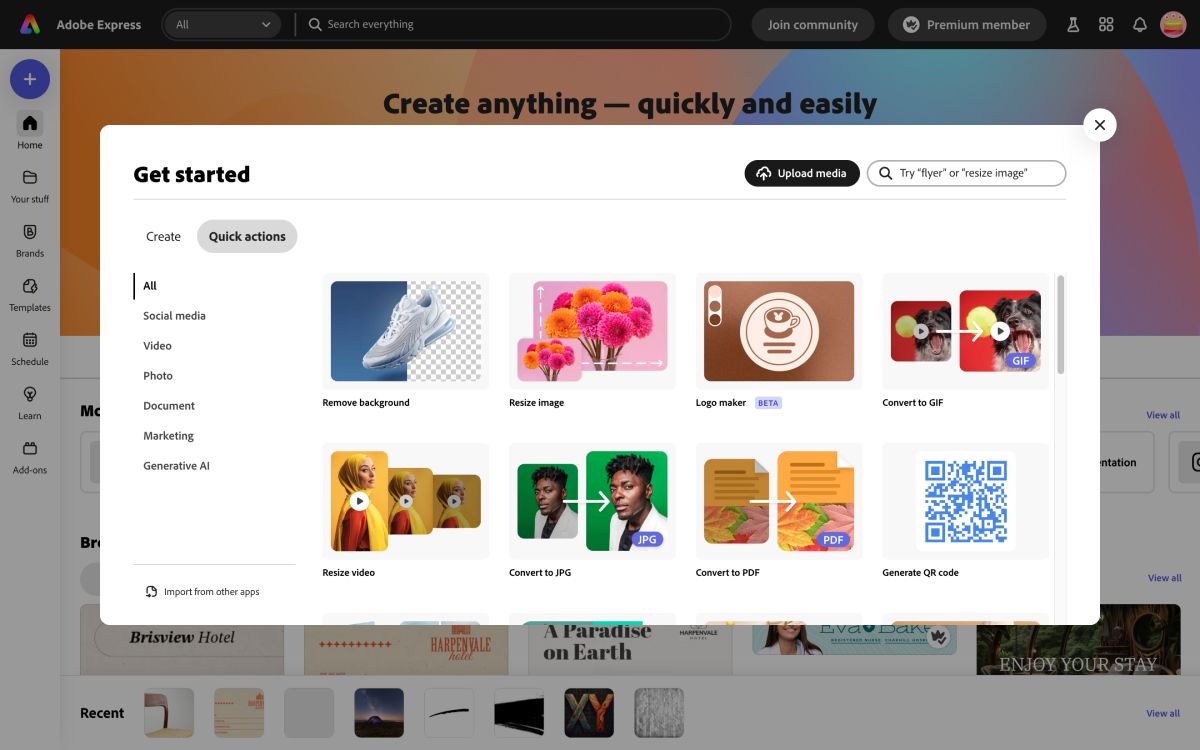Click the blue new project plus icon
This screenshot has width=1200, height=750.
29,79
